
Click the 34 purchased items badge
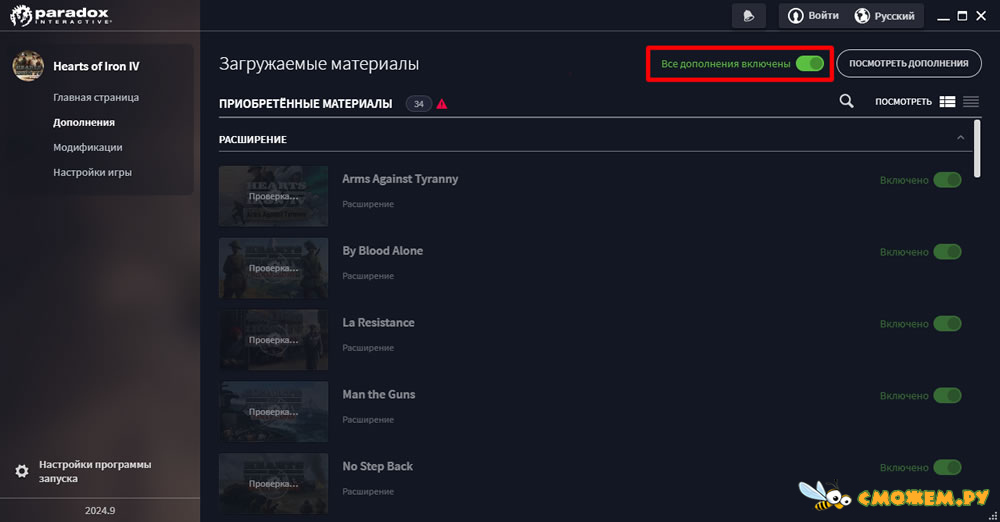pos(418,103)
